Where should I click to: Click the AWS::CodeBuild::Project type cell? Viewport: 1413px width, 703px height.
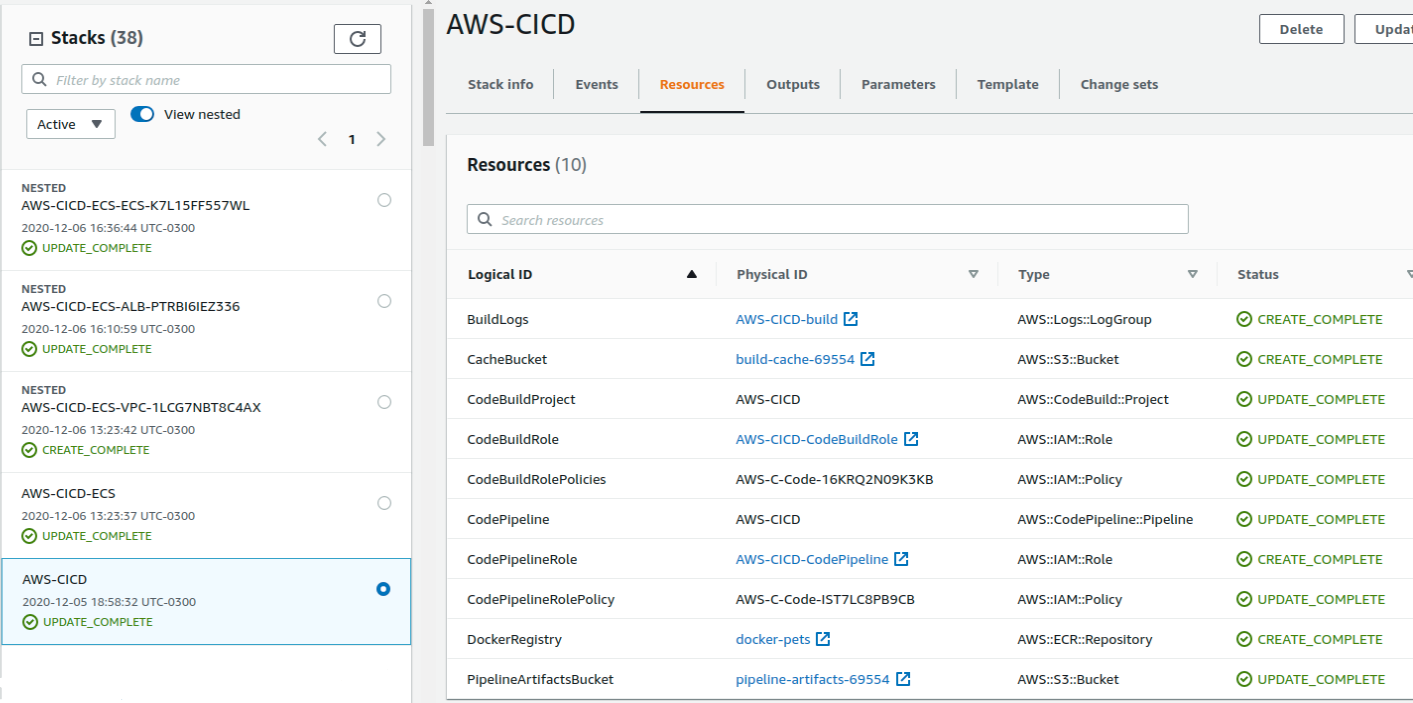(1093, 399)
